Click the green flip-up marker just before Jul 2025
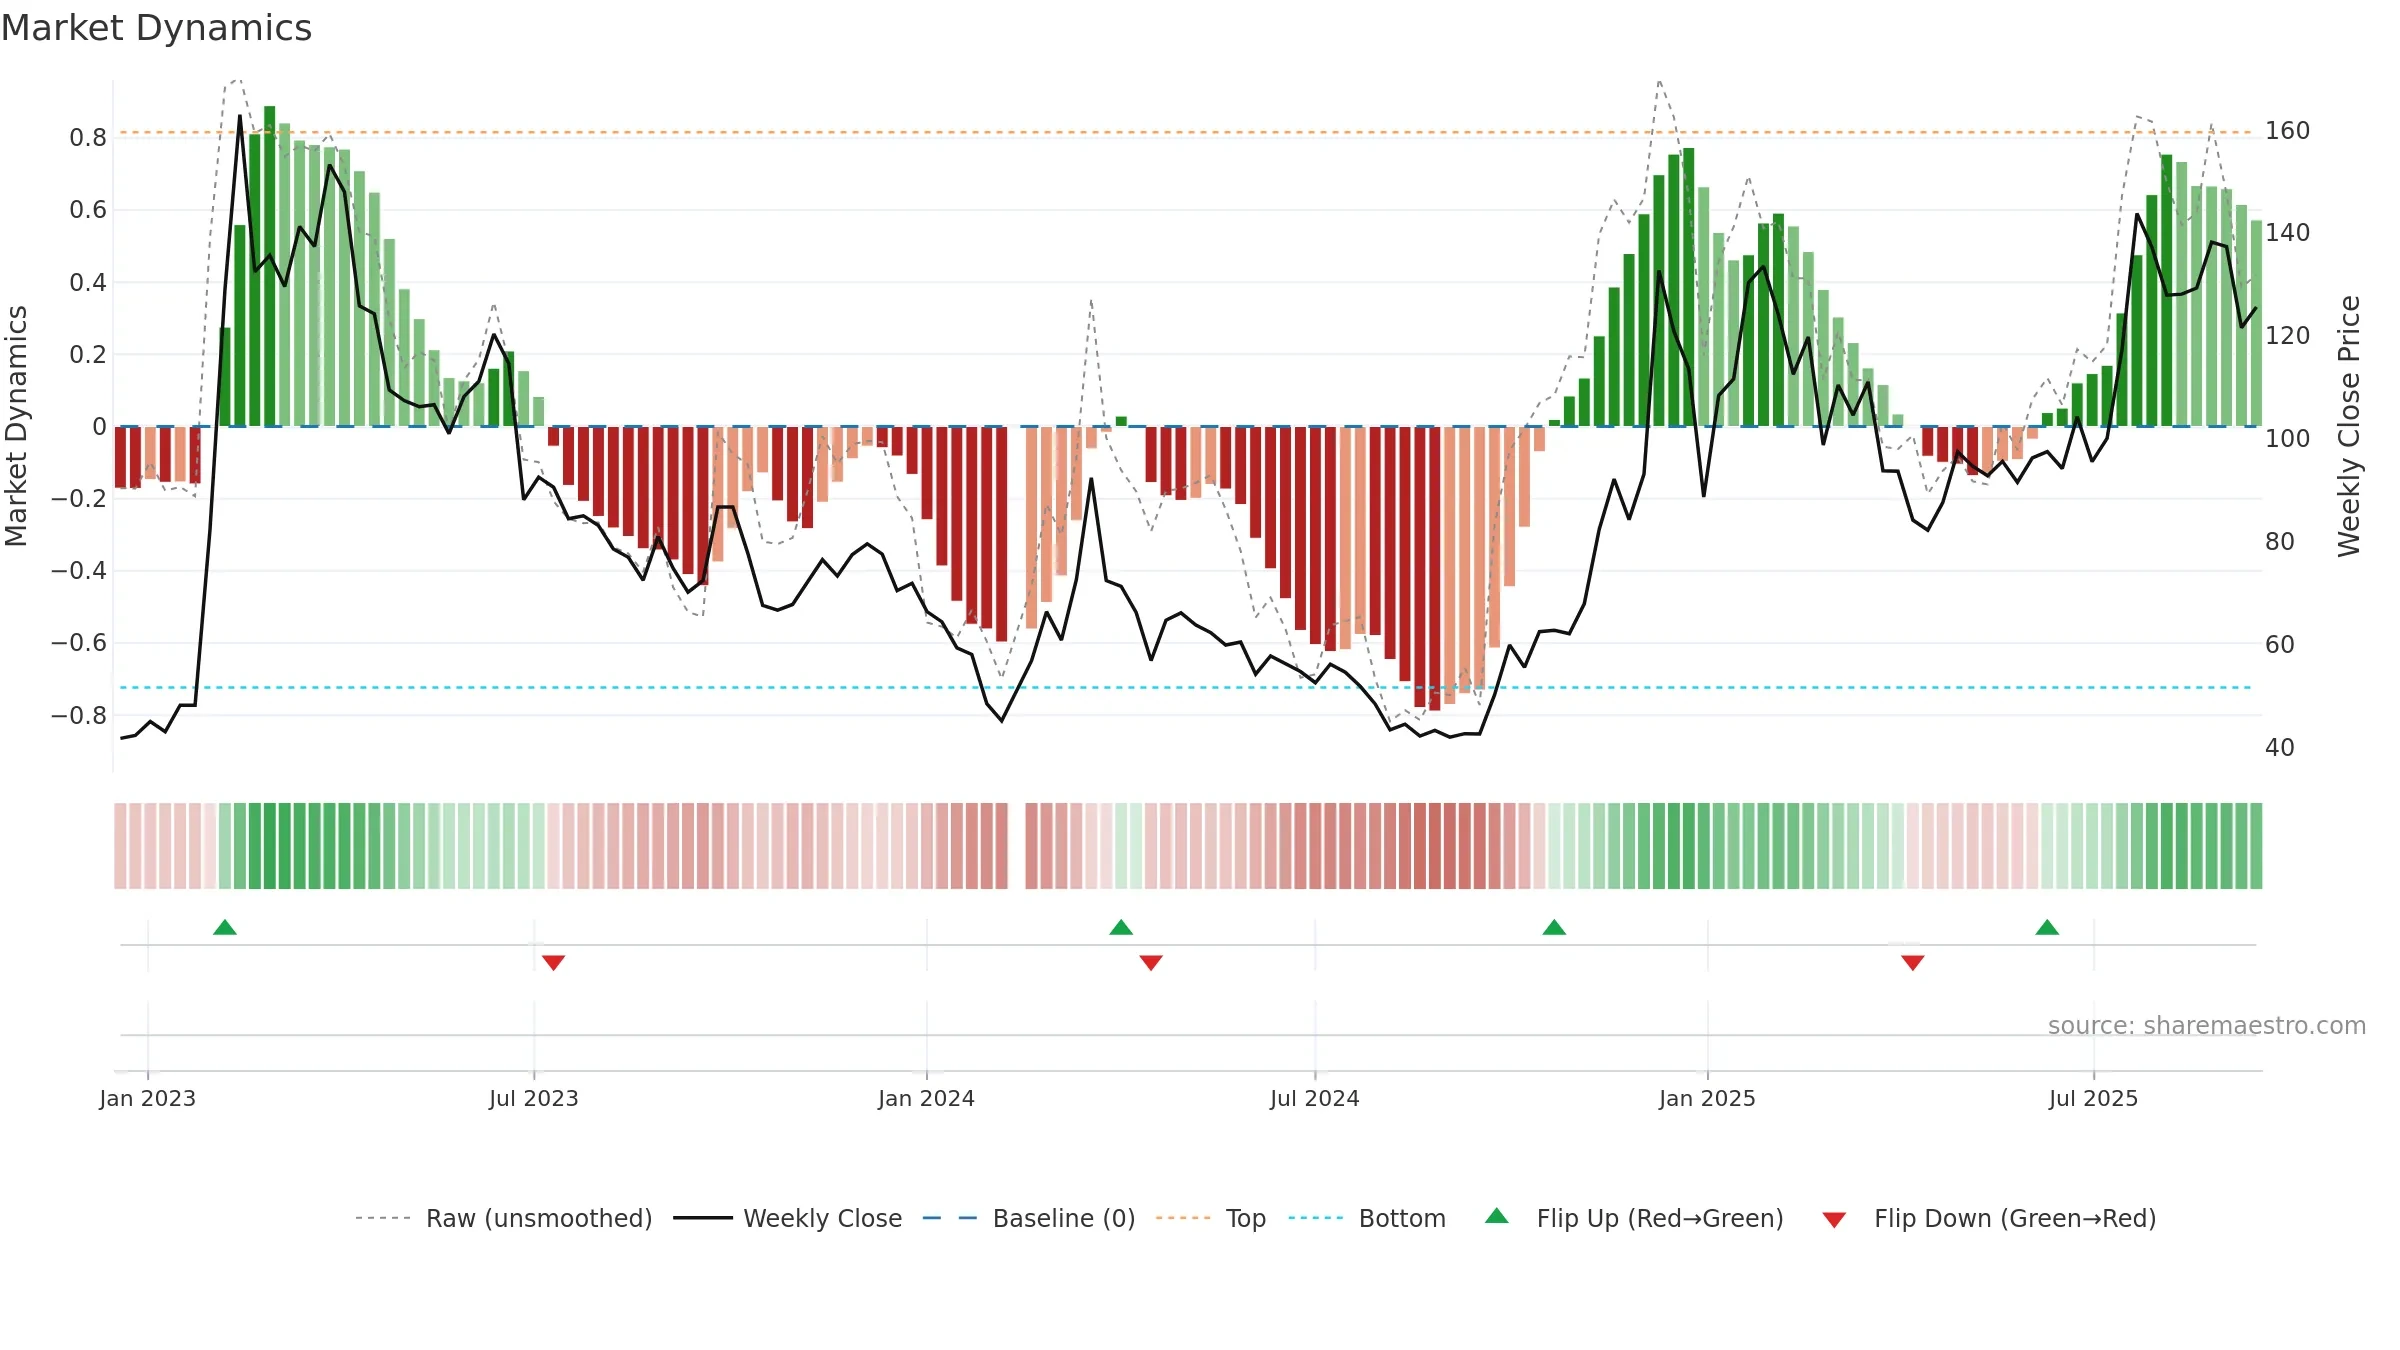The height and width of the screenshot is (1350, 2400). click(2047, 927)
